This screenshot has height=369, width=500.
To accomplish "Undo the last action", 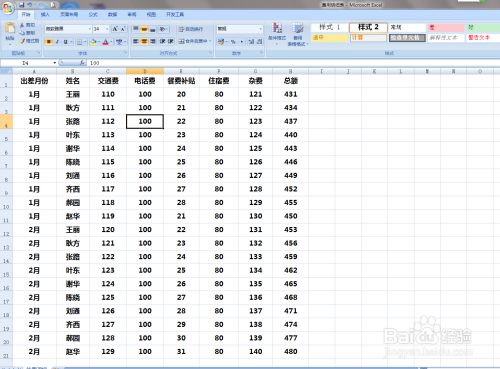I will (x=30, y=5).
